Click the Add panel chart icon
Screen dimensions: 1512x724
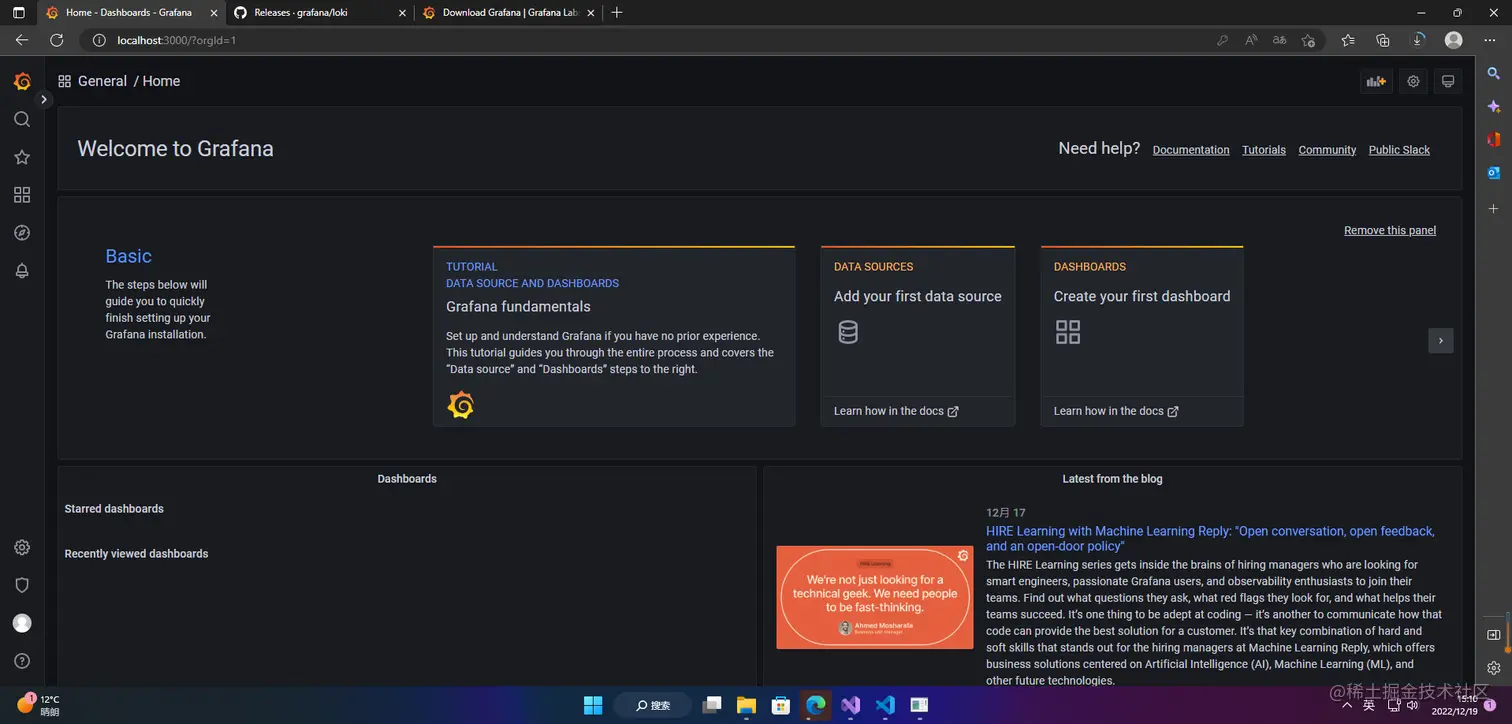1376,81
